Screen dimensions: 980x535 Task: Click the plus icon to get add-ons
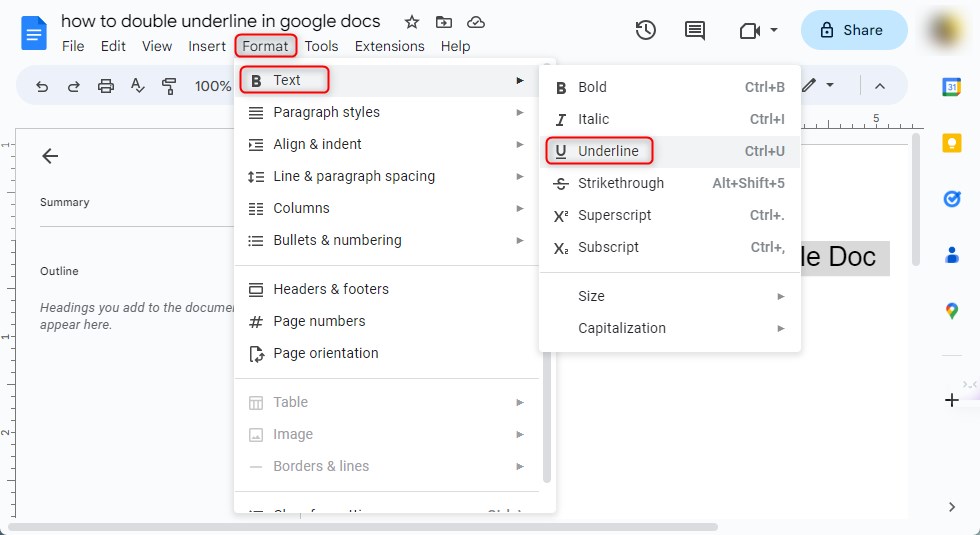[x=951, y=400]
